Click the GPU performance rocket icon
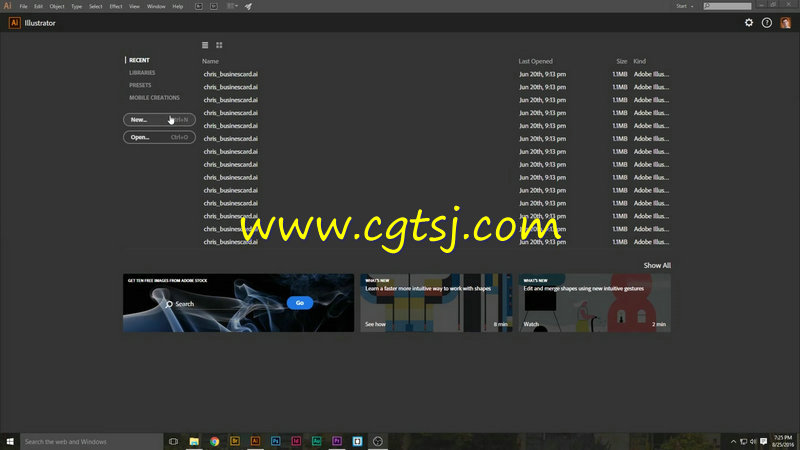The image size is (800, 450). (x=248, y=6)
